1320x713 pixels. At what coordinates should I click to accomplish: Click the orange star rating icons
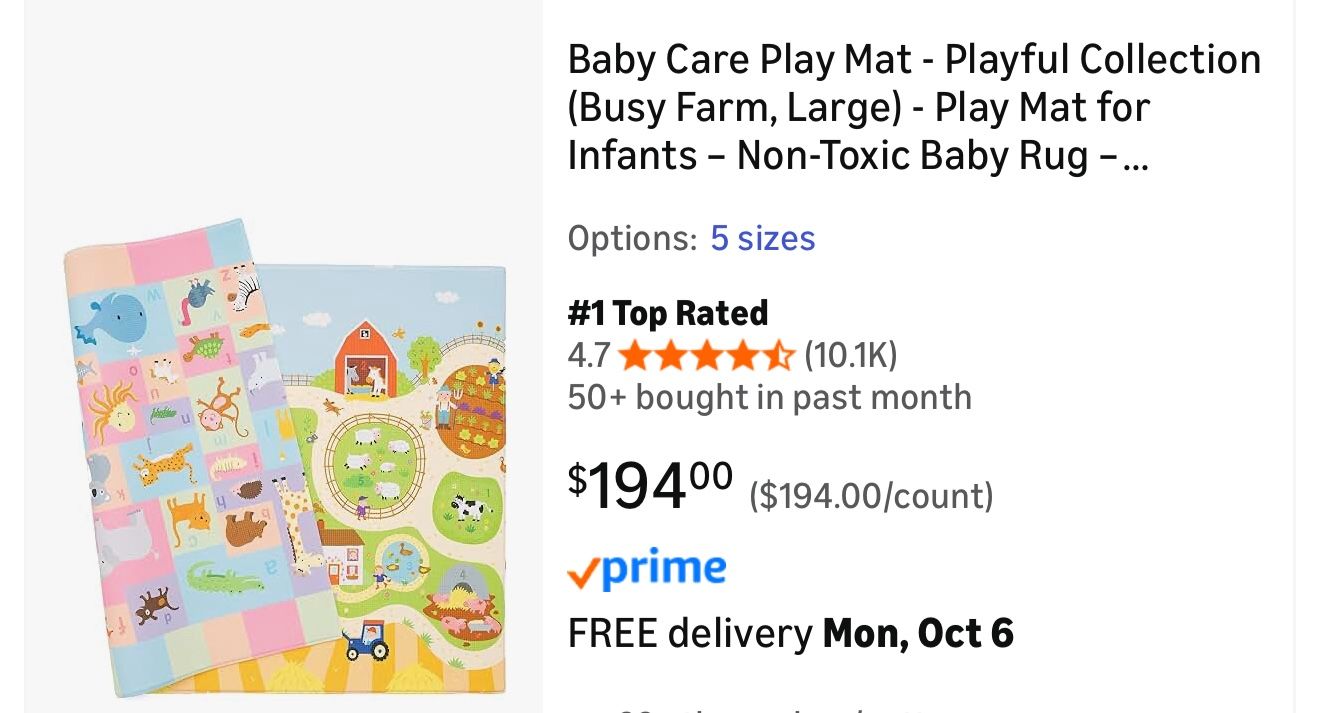707,355
